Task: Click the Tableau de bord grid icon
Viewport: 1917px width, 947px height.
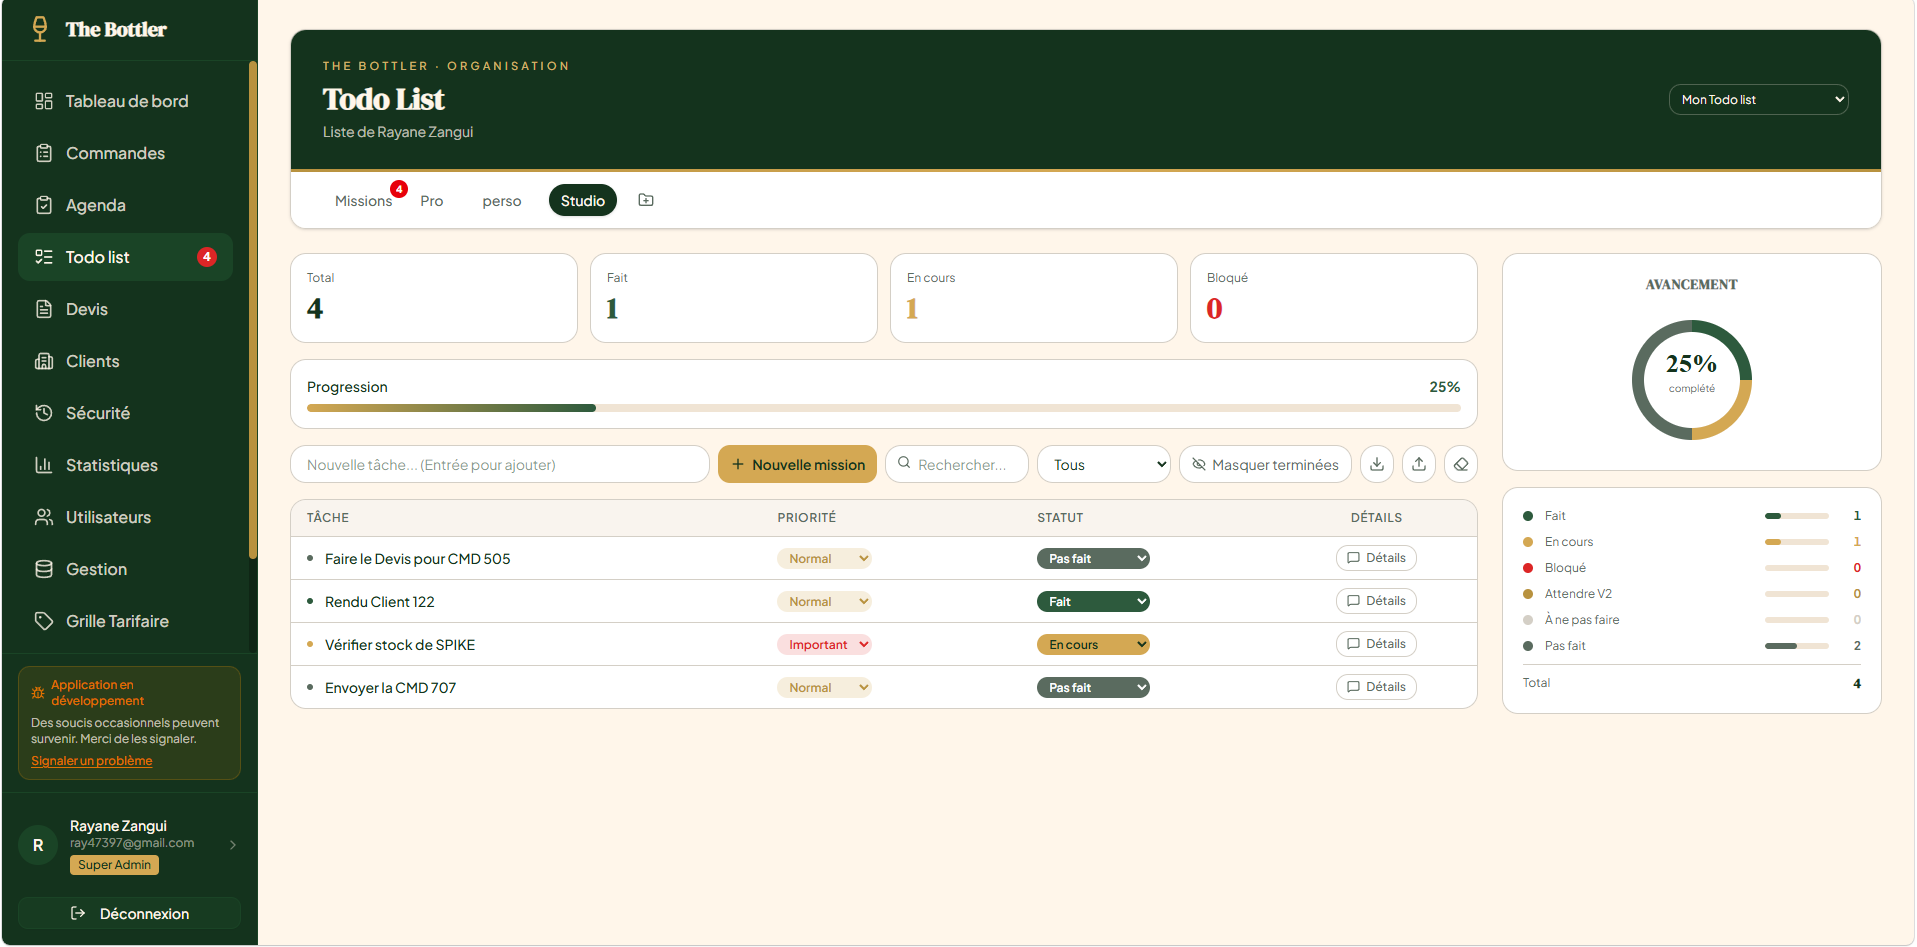Action: coord(44,101)
